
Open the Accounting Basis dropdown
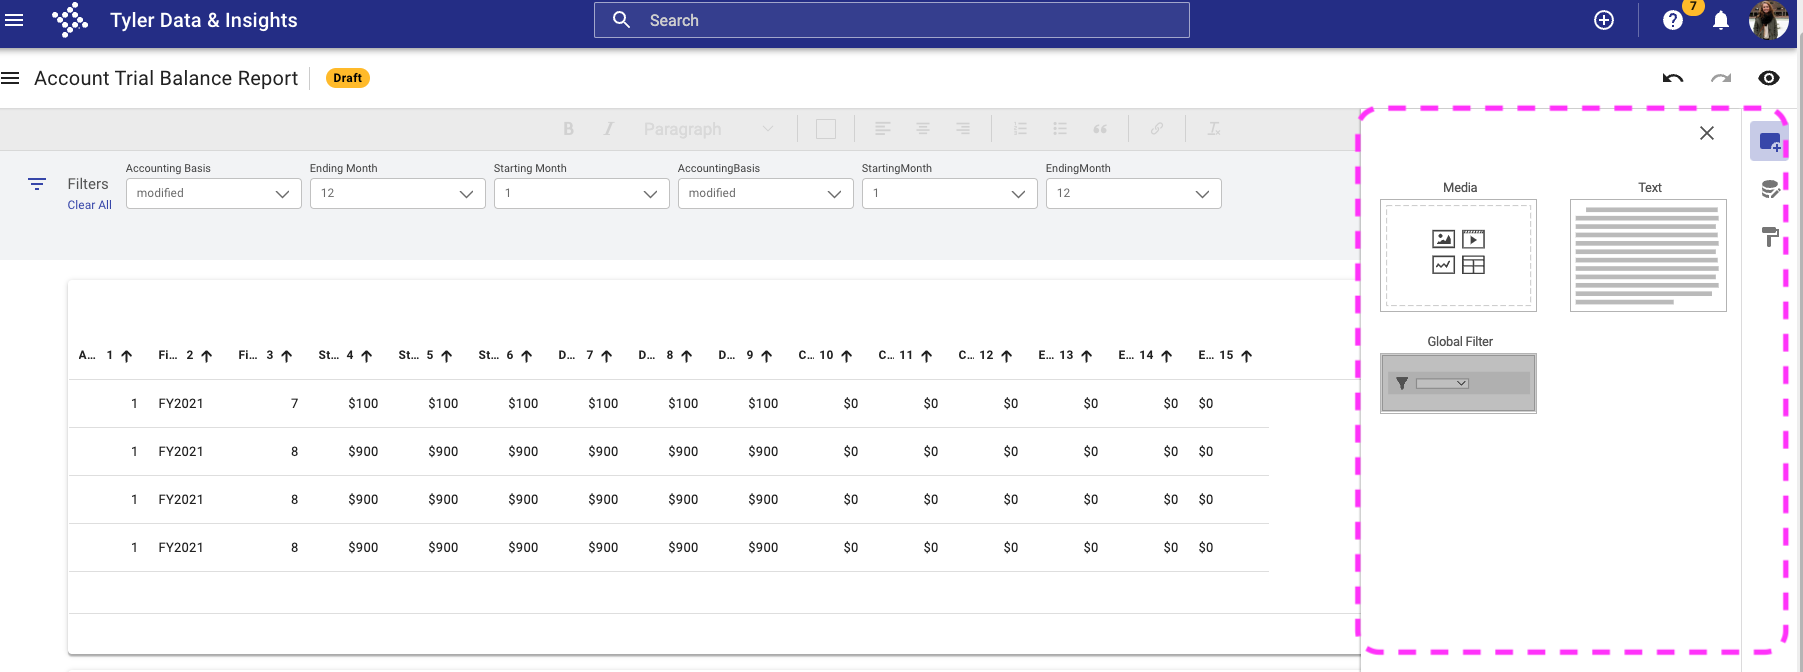(214, 193)
